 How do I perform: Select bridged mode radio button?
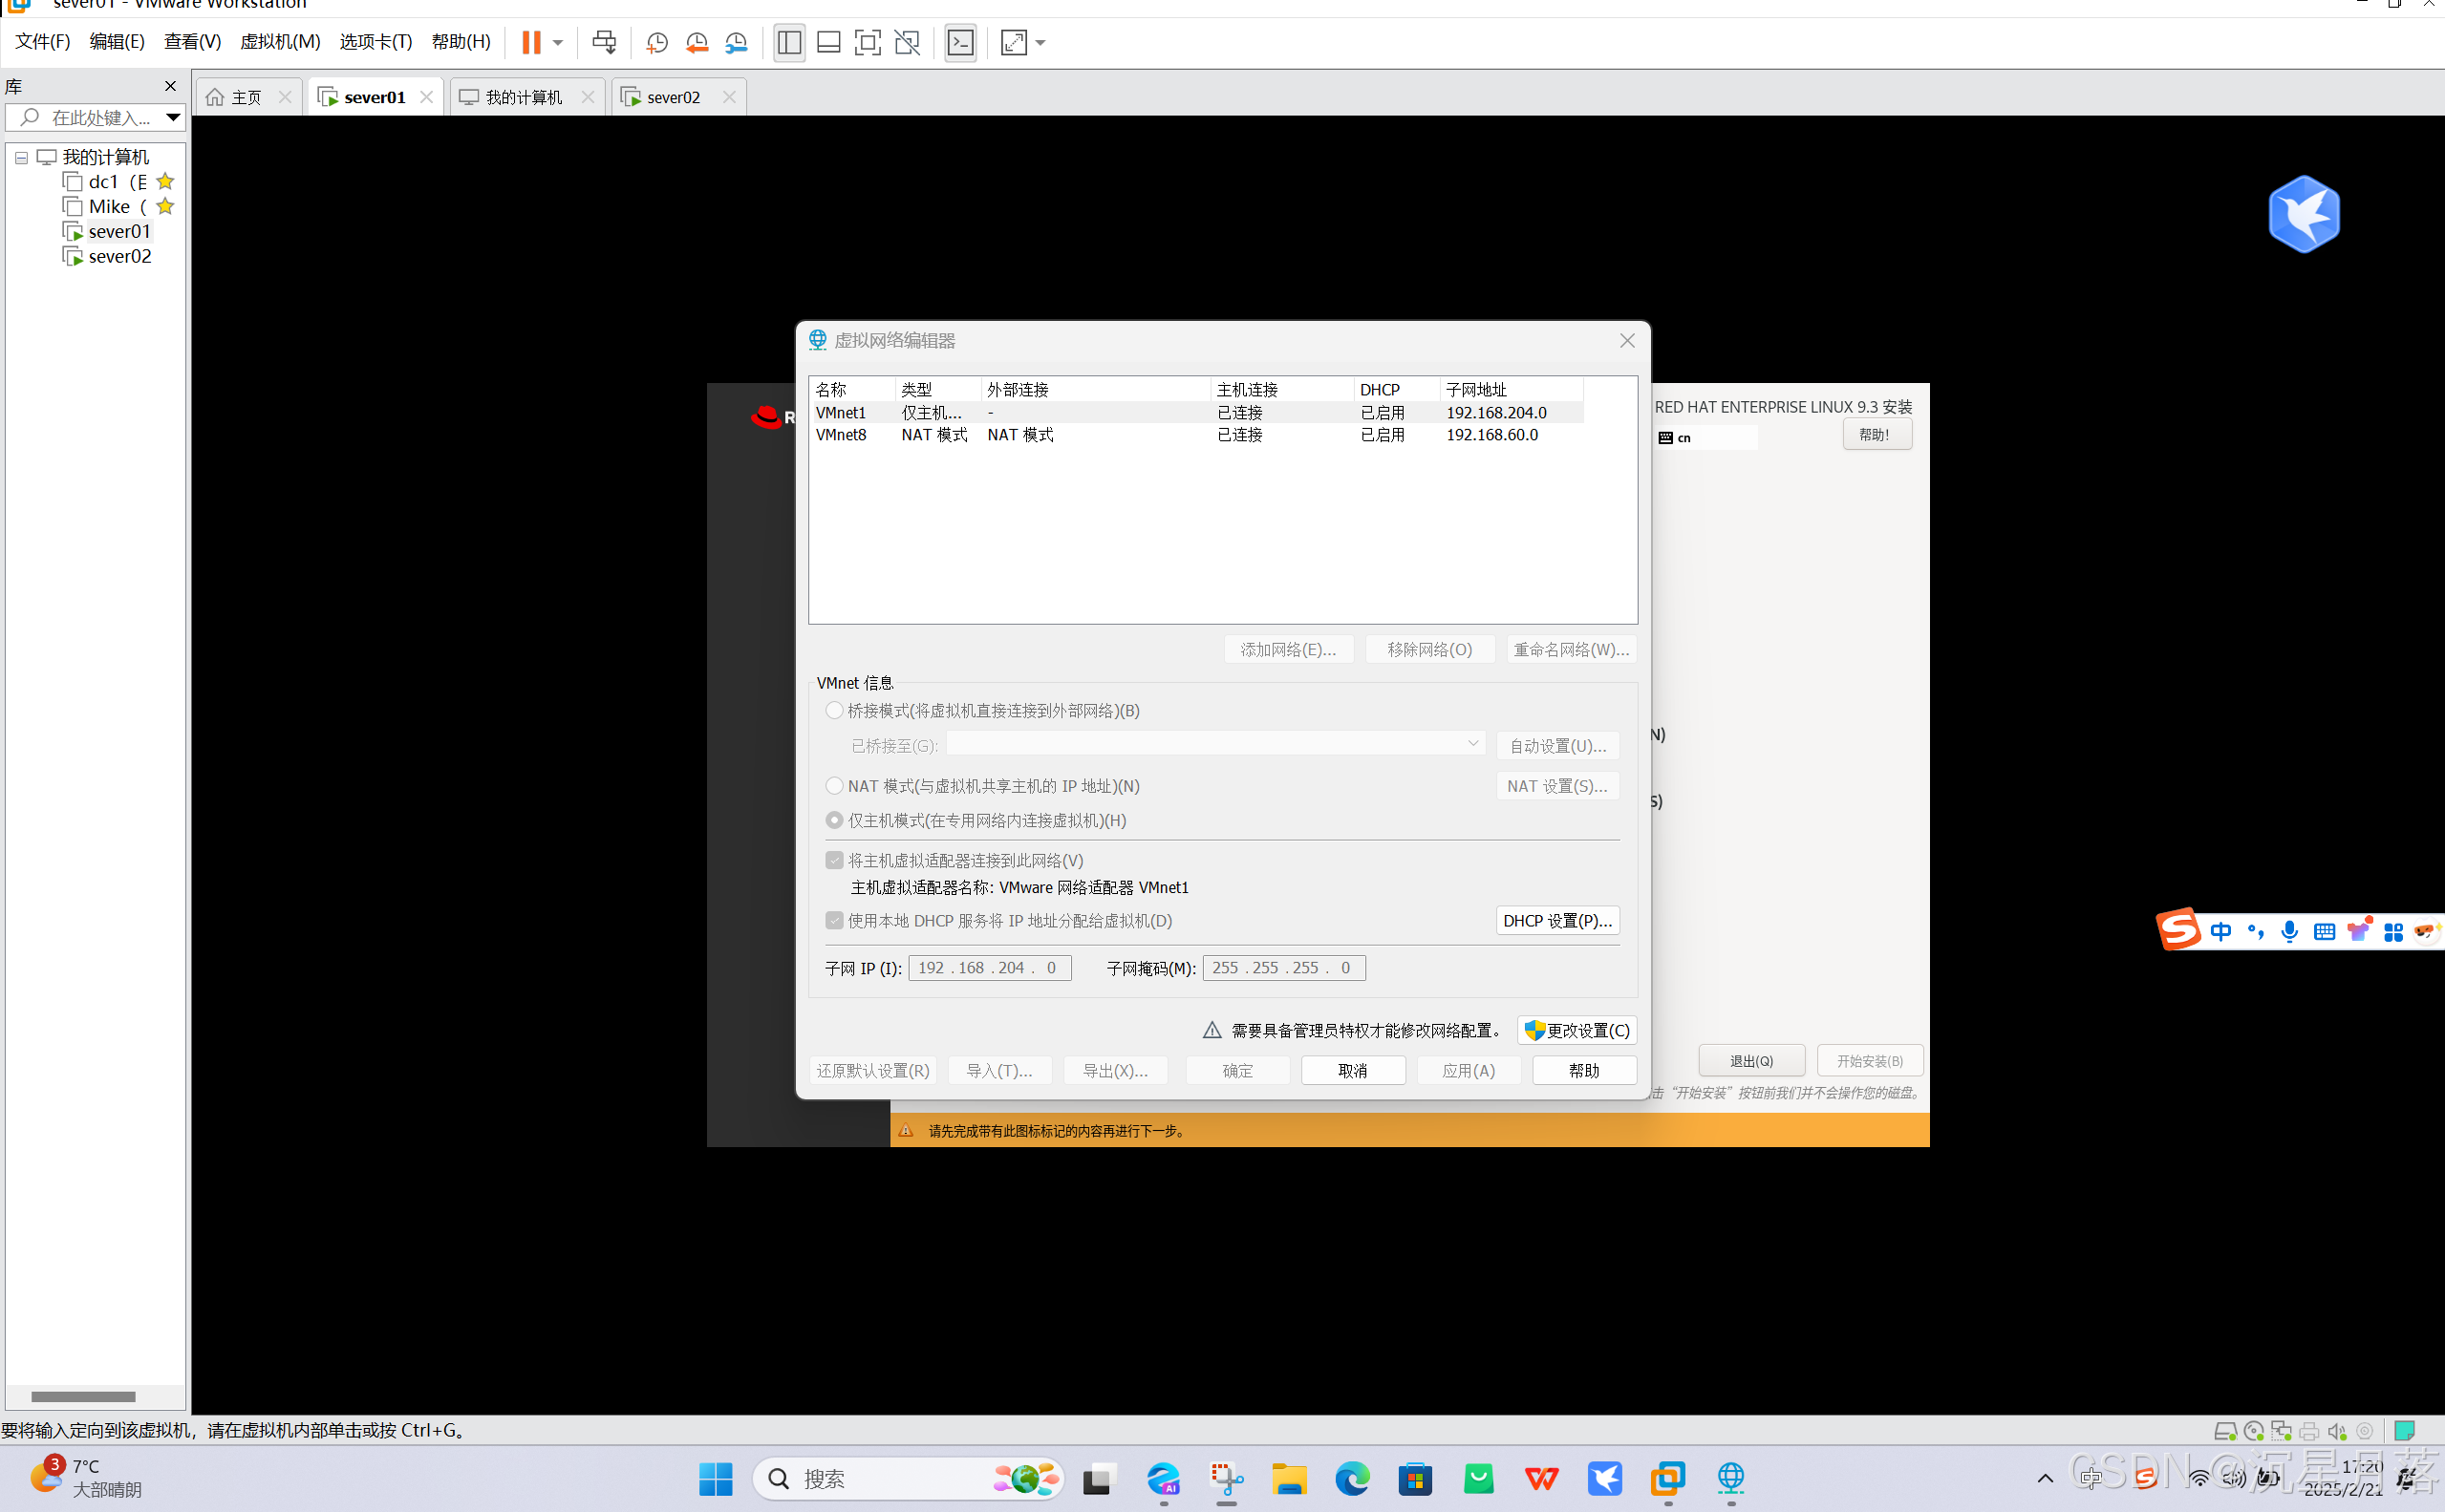pyautogui.click(x=834, y=710)
